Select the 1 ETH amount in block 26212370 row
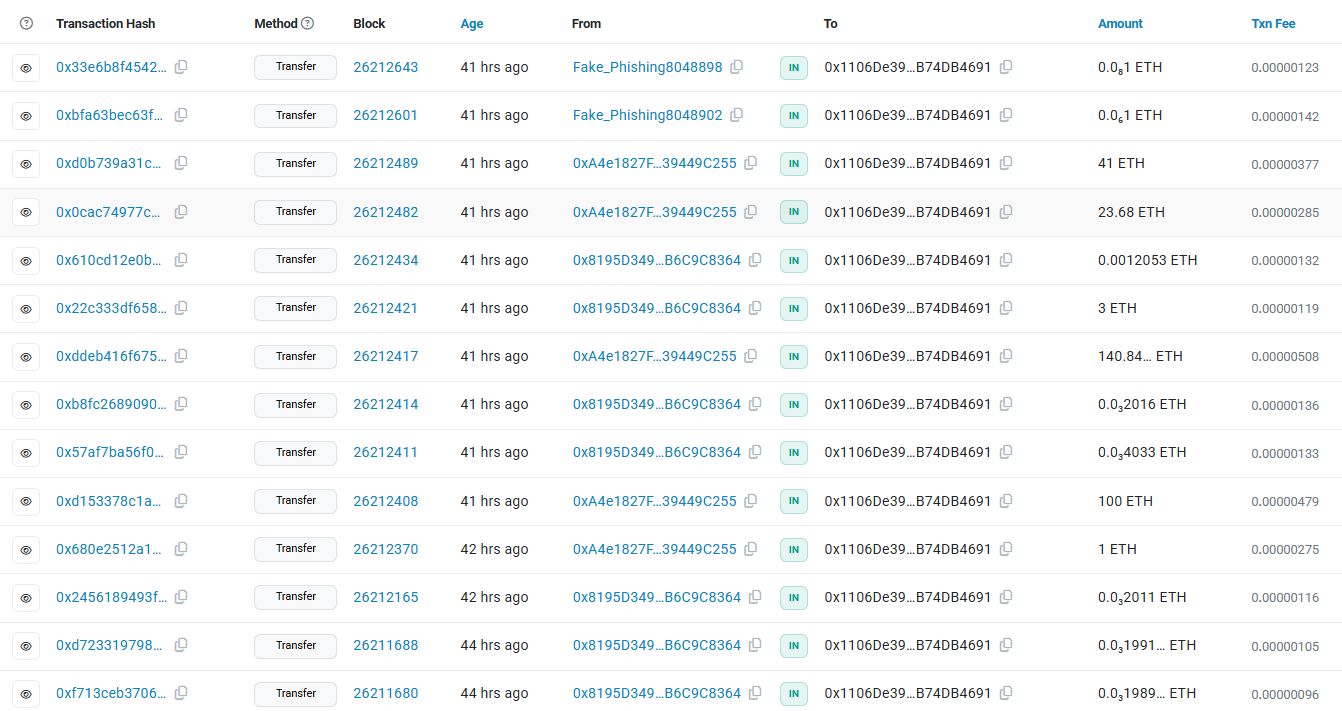The image size is (1342, 711). coord(1117,549)
